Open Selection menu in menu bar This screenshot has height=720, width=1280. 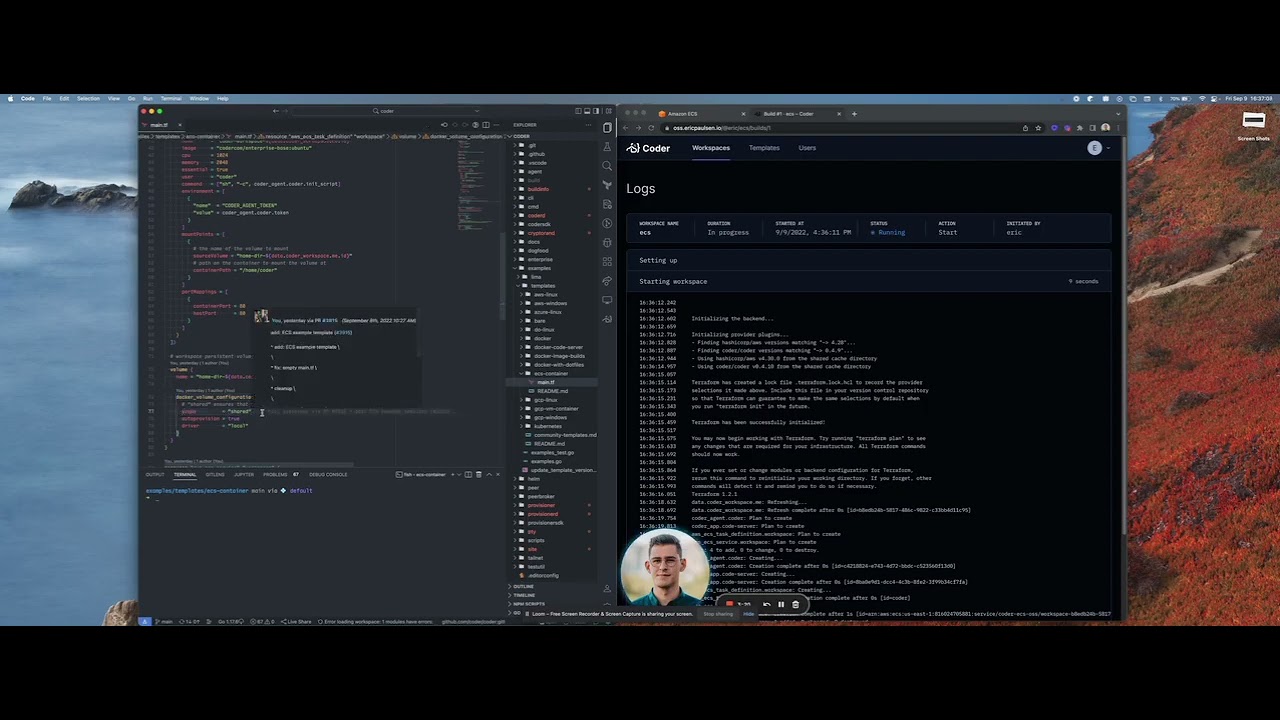pos(88,98)
